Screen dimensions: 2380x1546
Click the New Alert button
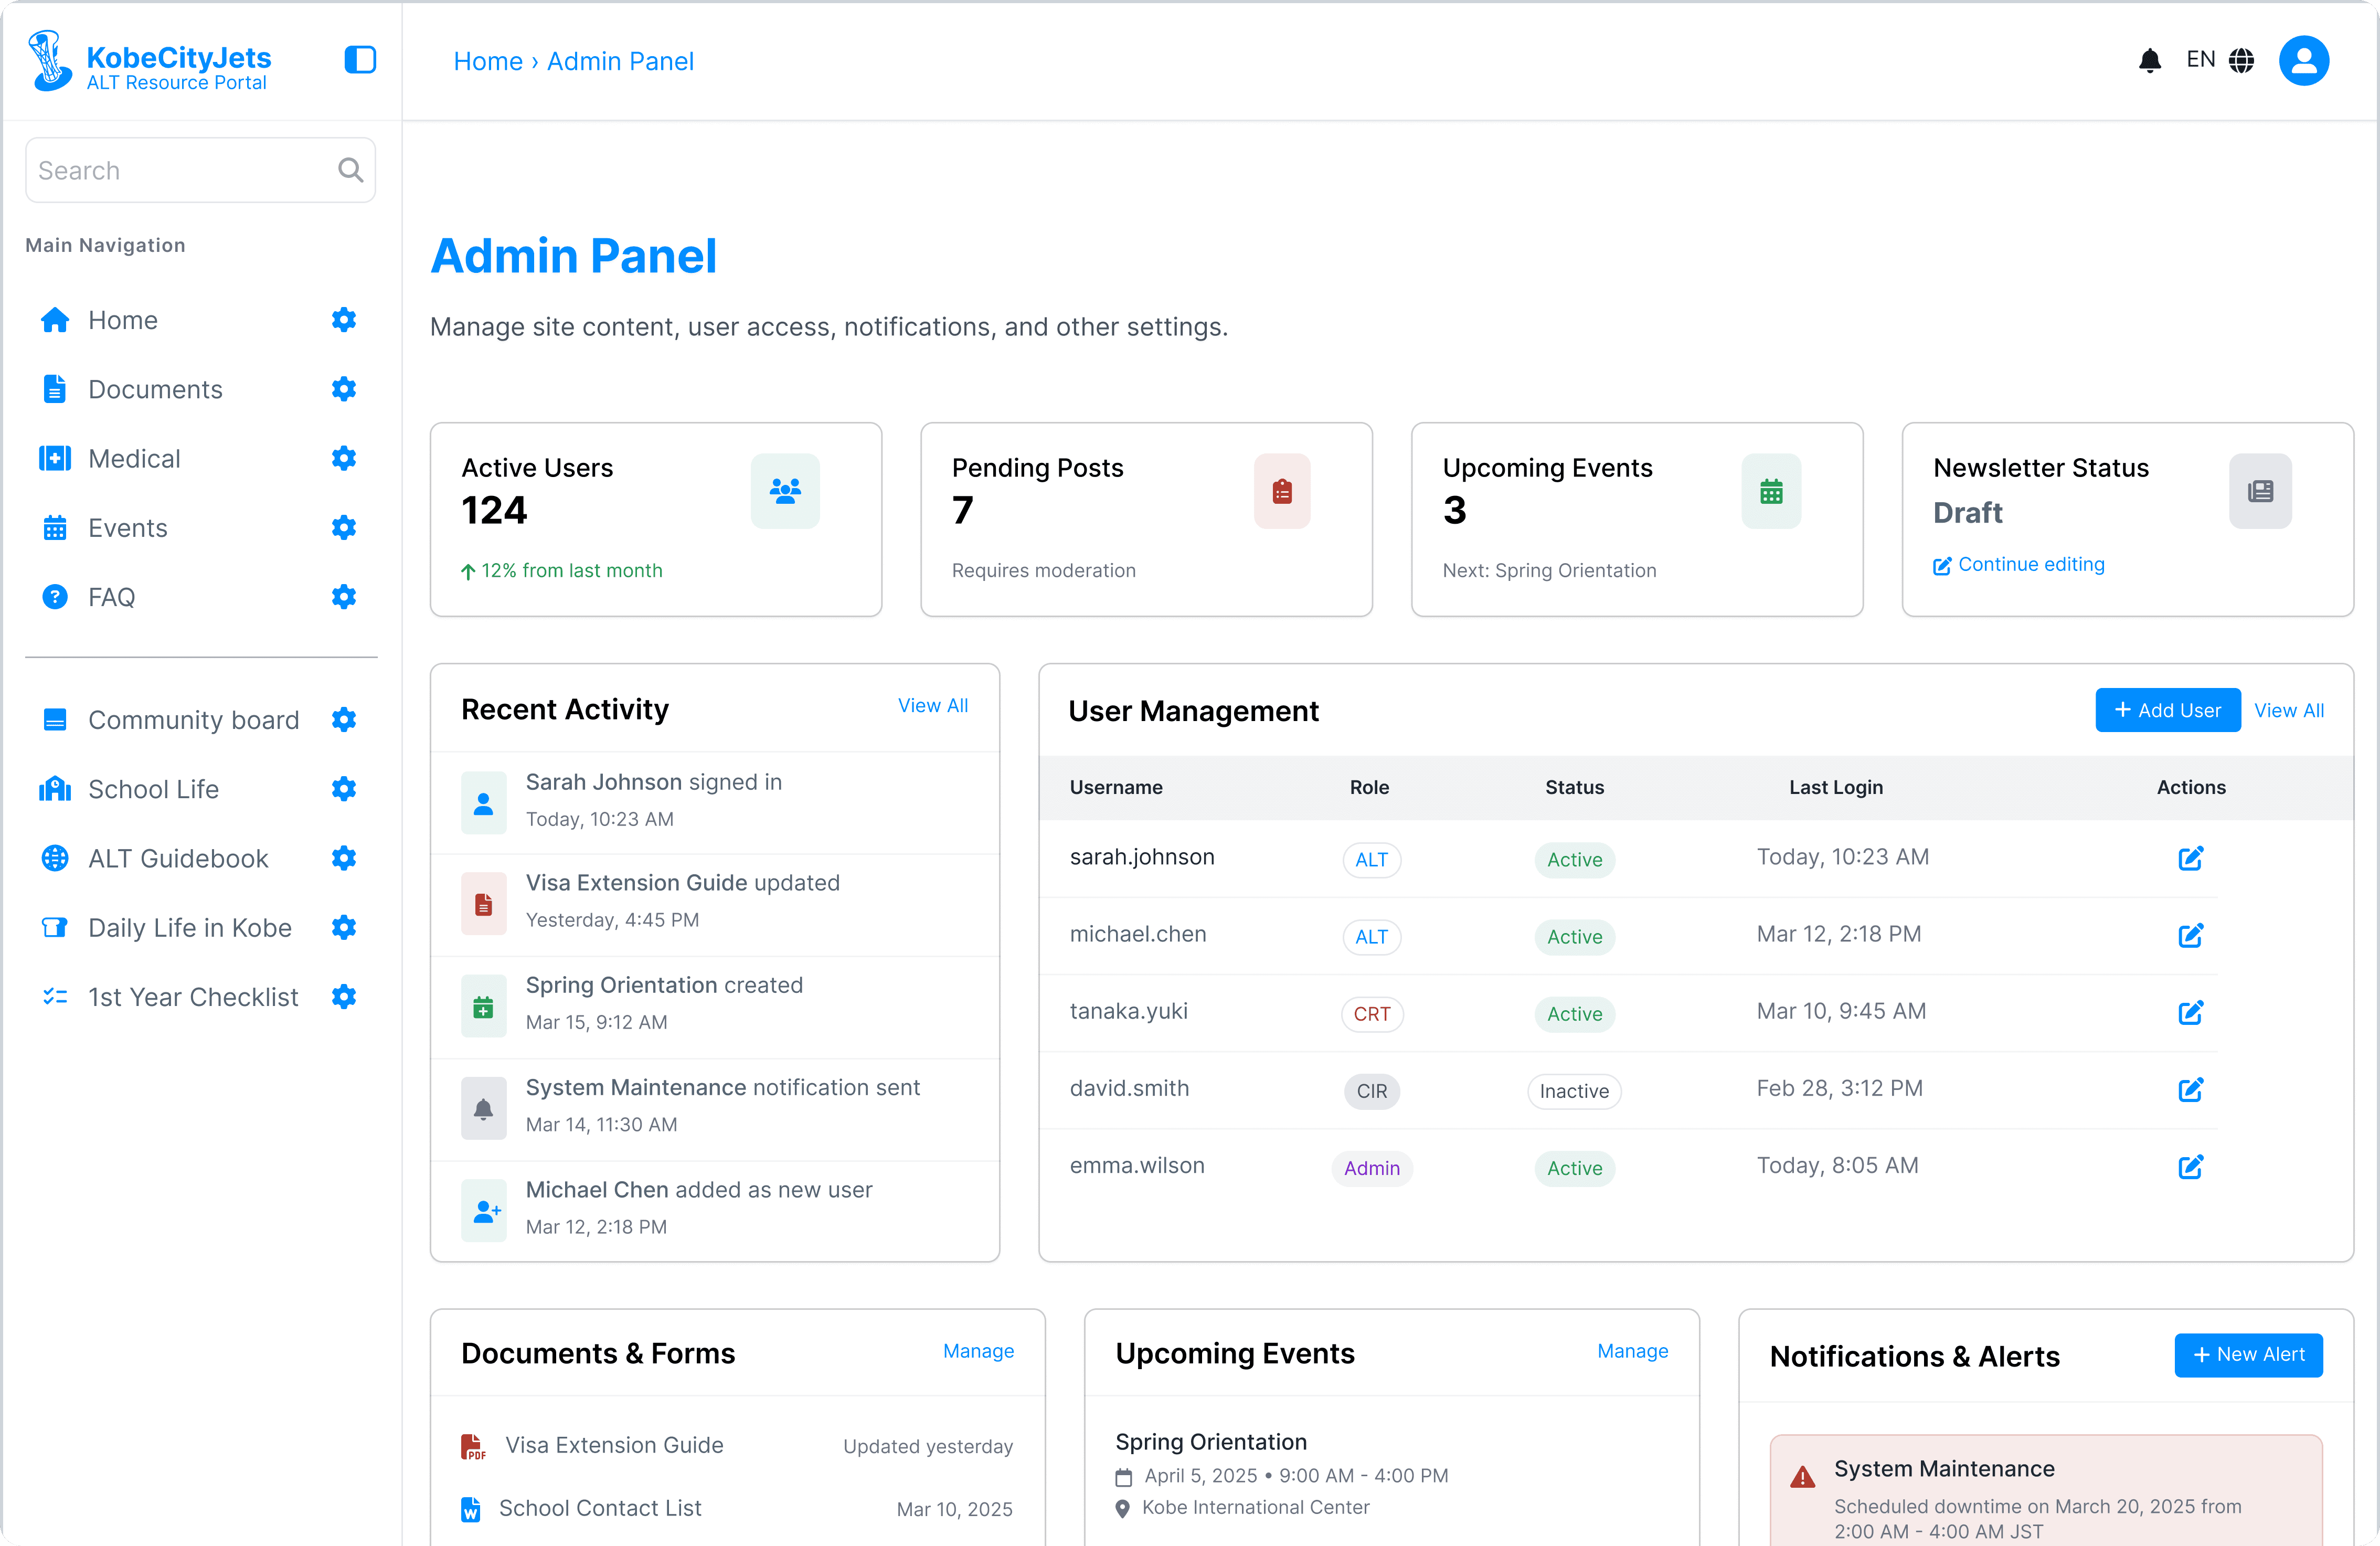(x=2248, y=1354)
